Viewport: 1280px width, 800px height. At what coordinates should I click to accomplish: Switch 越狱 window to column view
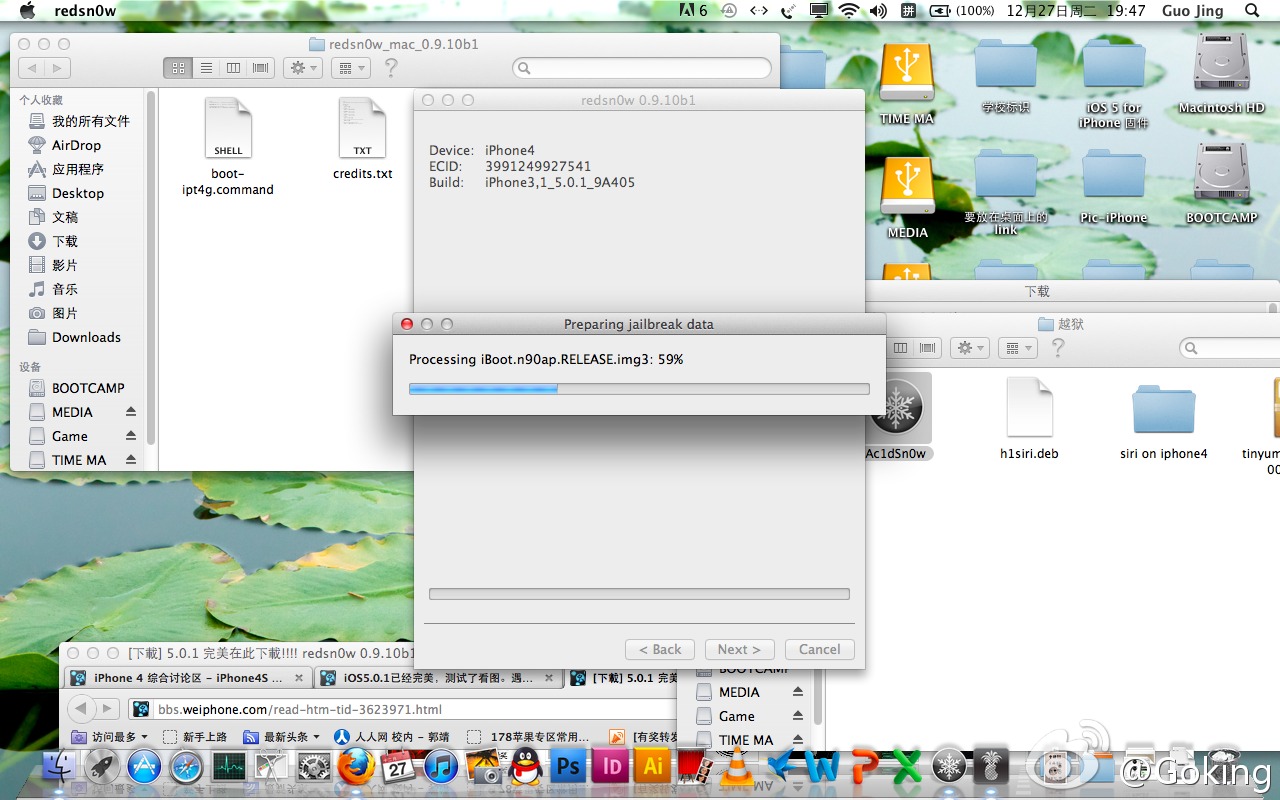(x=900, y=348)
